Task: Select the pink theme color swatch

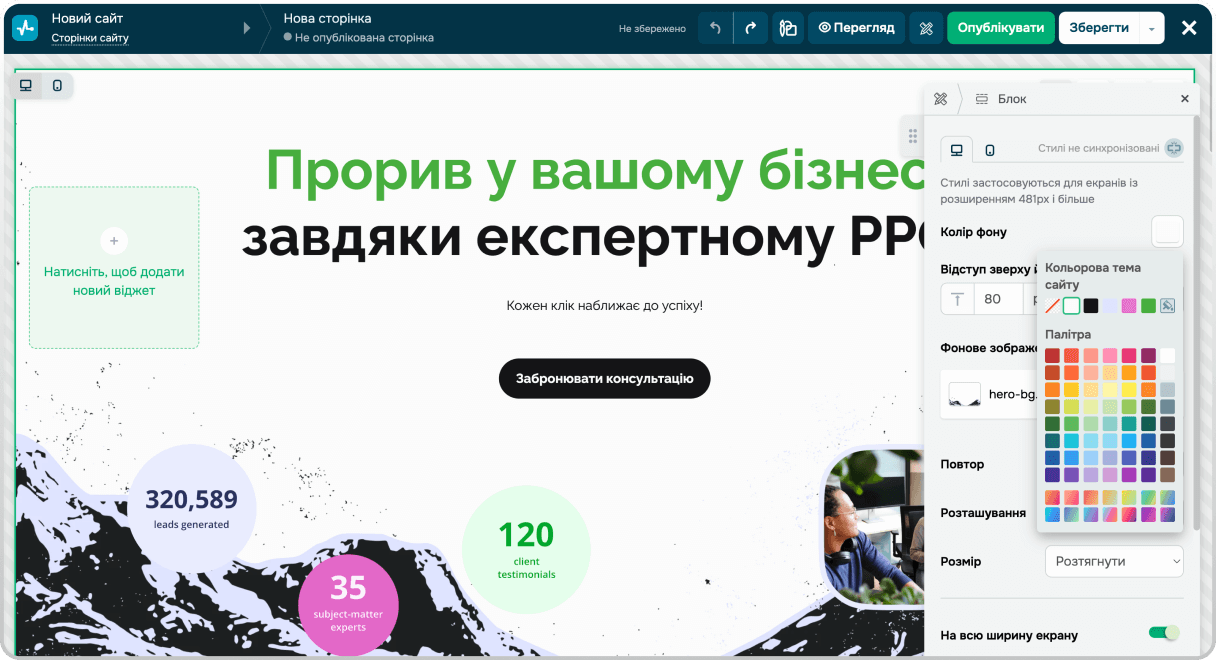Action: pos(1129,306)
